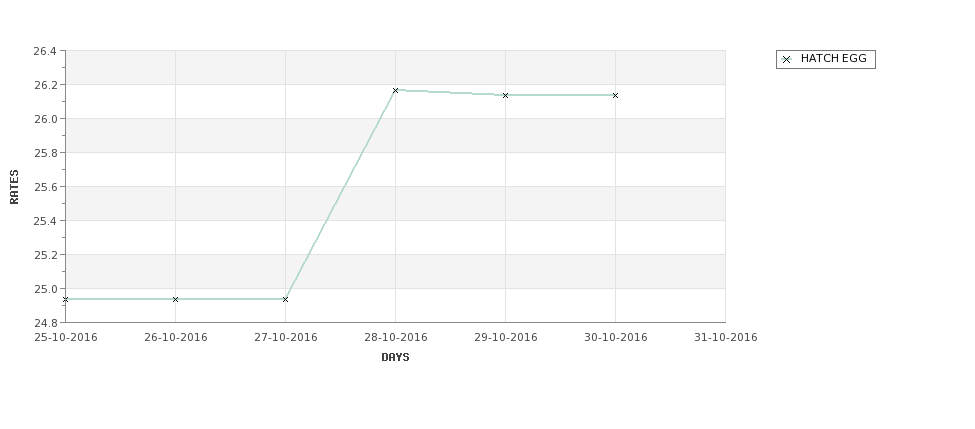Click the 28-10-2016 x-axis label
The image size is (975, 429).
tap(395, 338)
